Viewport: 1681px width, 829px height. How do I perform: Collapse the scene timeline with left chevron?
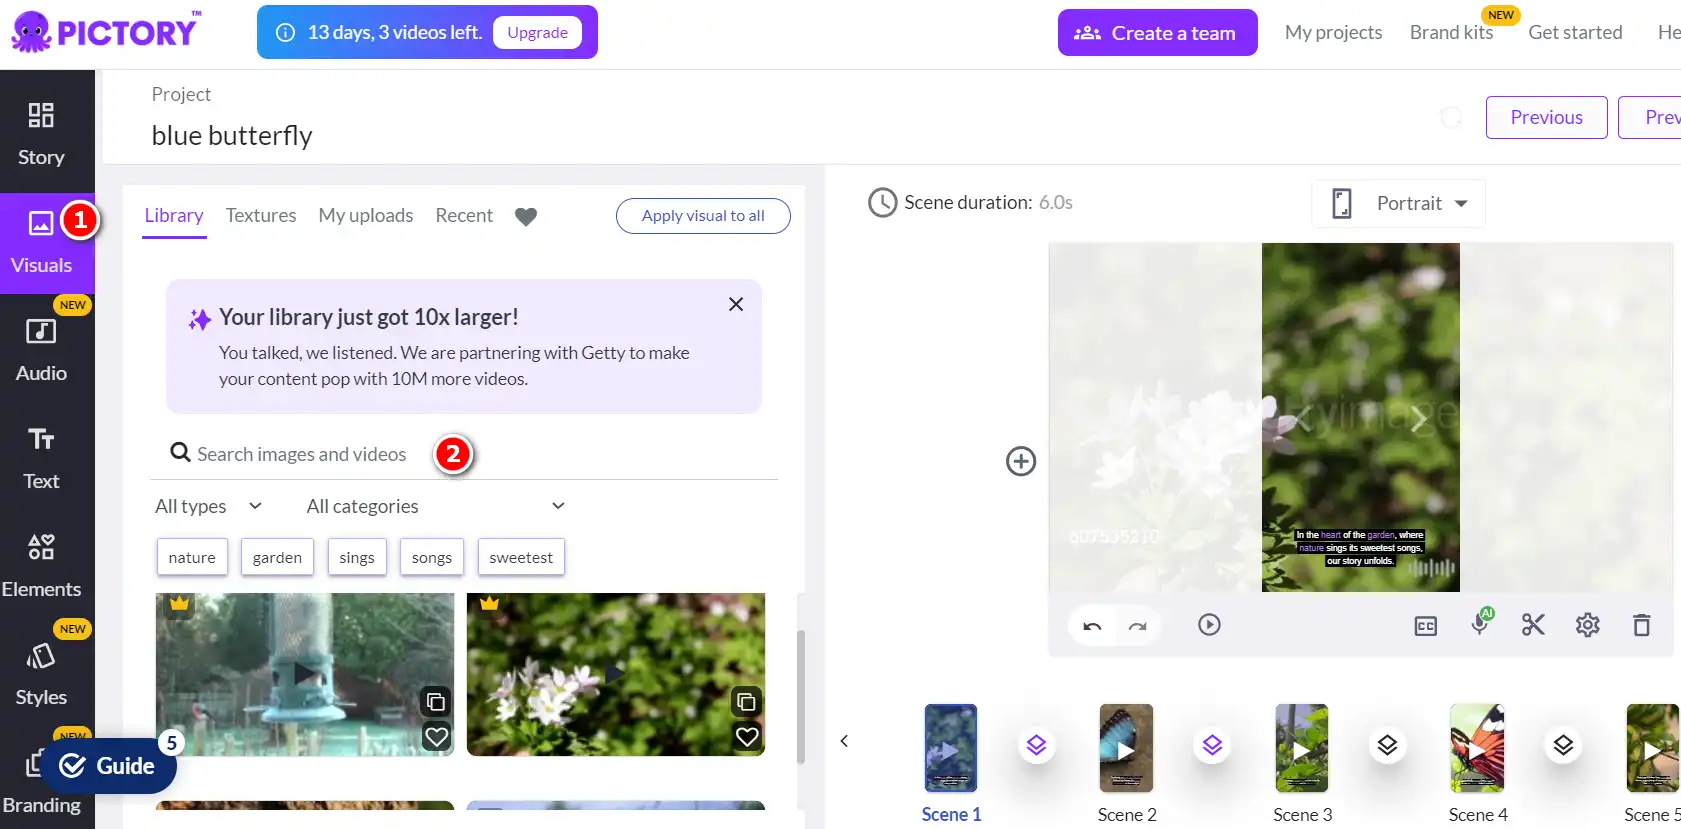point(844,741)
